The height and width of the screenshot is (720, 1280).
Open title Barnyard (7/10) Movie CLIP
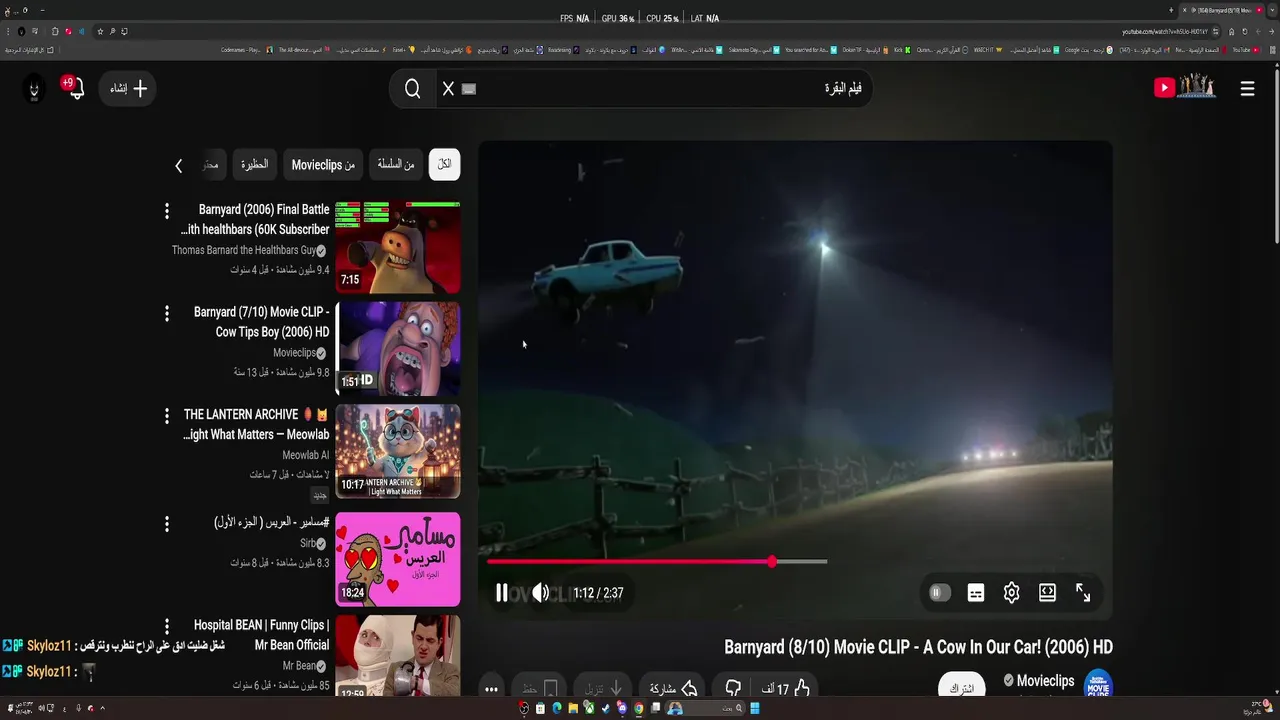pyautogui.click(x=261, y=322)
